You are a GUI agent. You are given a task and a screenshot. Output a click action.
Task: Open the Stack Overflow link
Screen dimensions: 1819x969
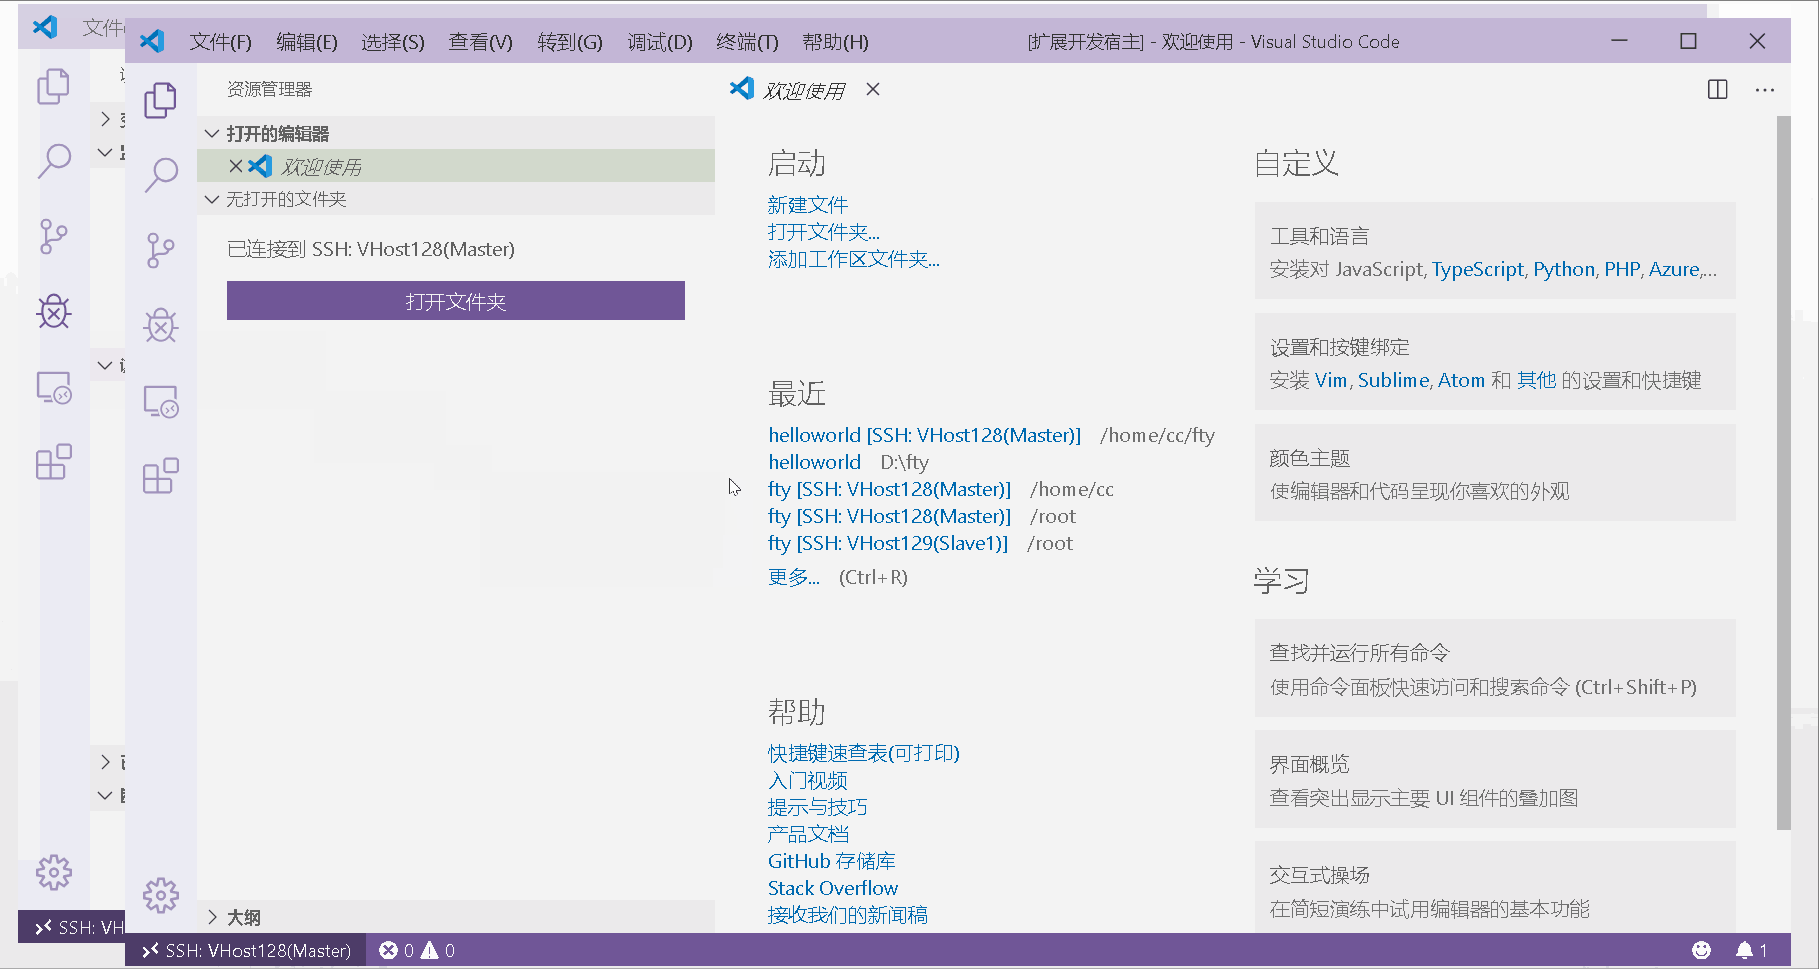(833, 888)
